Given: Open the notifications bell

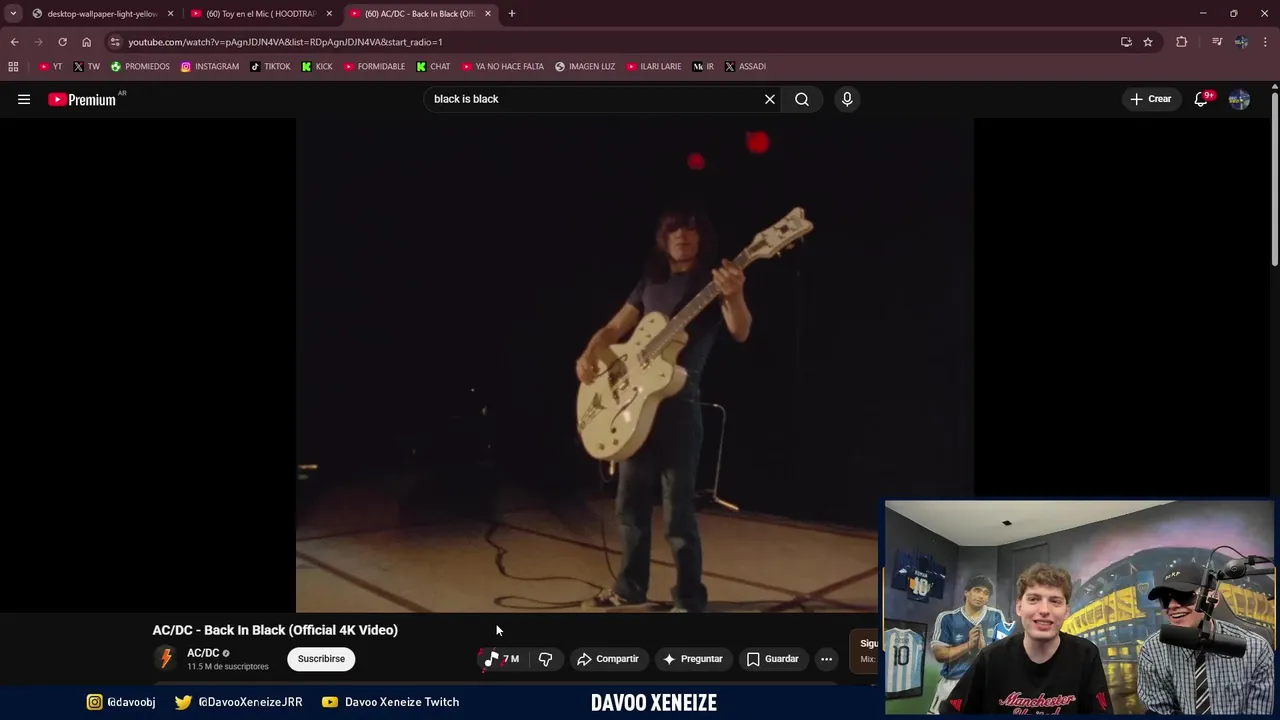Looking at the screenshot, I should pos(1201,99).
